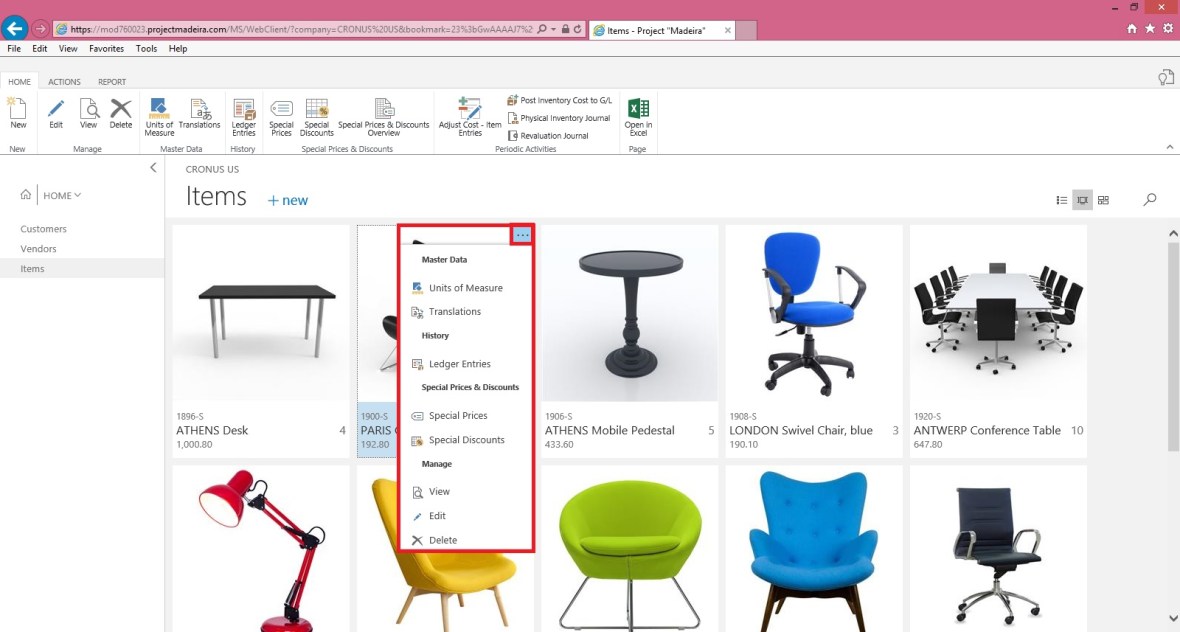Collapse the left navigation pane
This screenshot has width=1180, height=632.
click(x=153, y=168)
